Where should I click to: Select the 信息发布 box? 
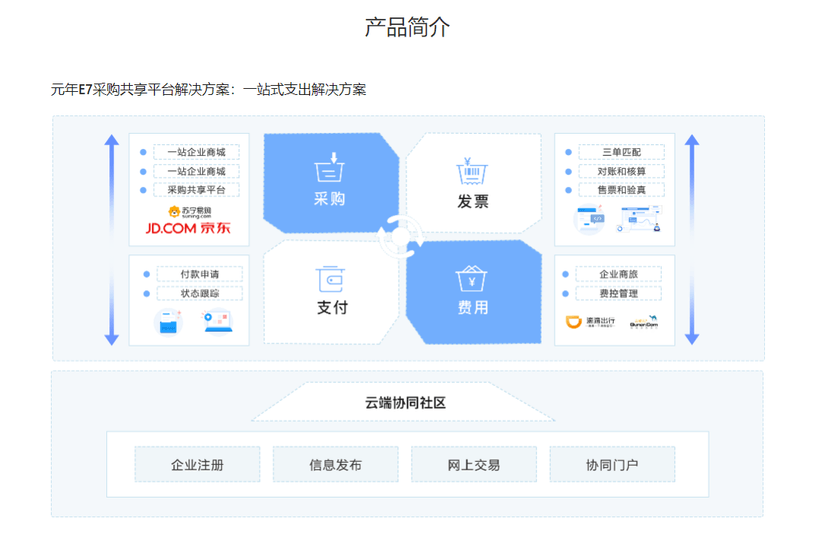click(x=336, y=465)
